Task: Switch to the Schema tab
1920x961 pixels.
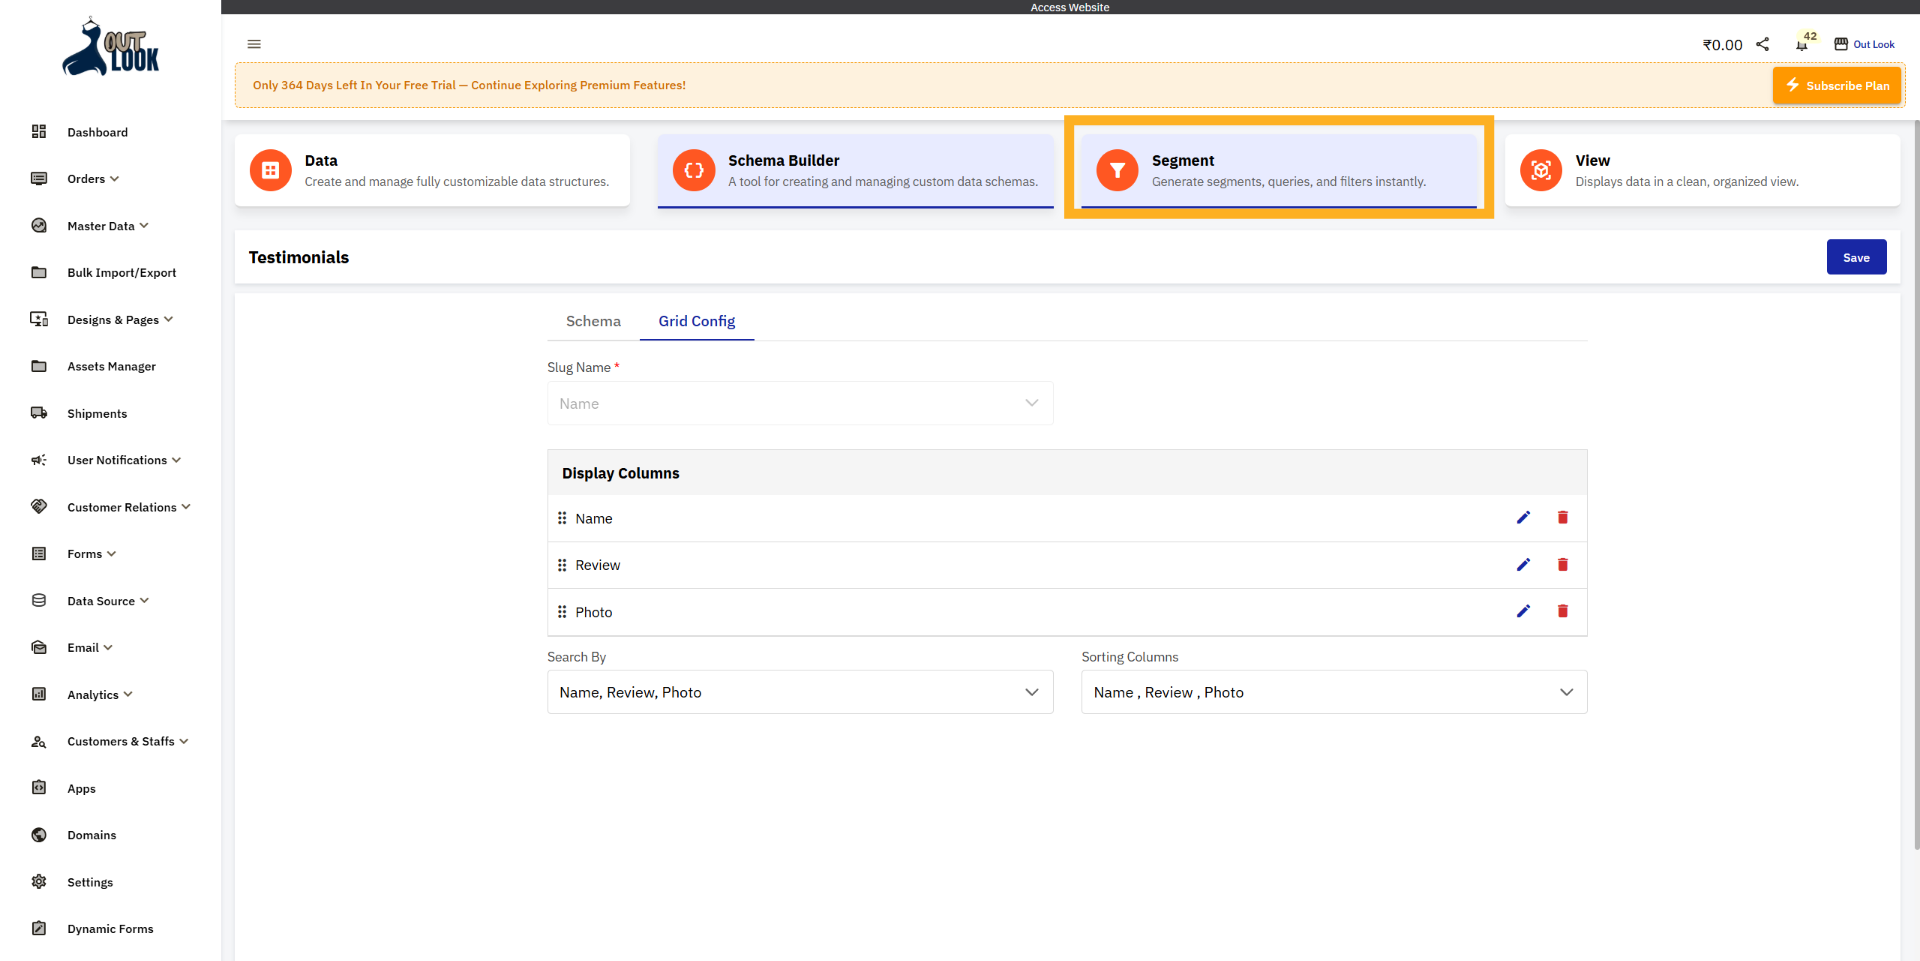Action: (x=593, y=321)
